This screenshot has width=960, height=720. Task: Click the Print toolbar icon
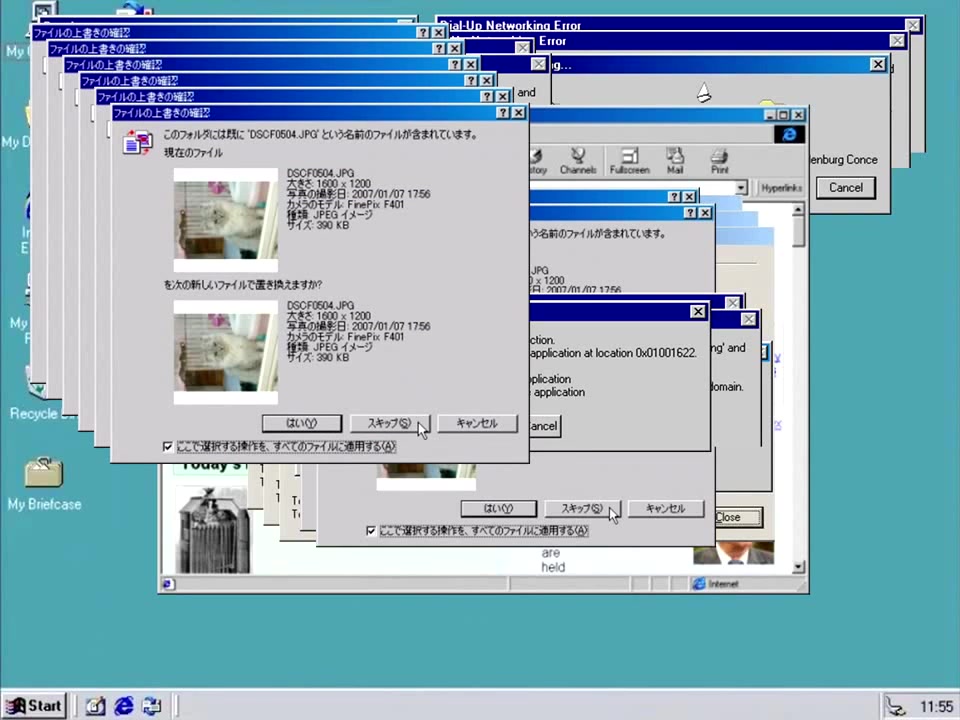(x=719, y=160)
